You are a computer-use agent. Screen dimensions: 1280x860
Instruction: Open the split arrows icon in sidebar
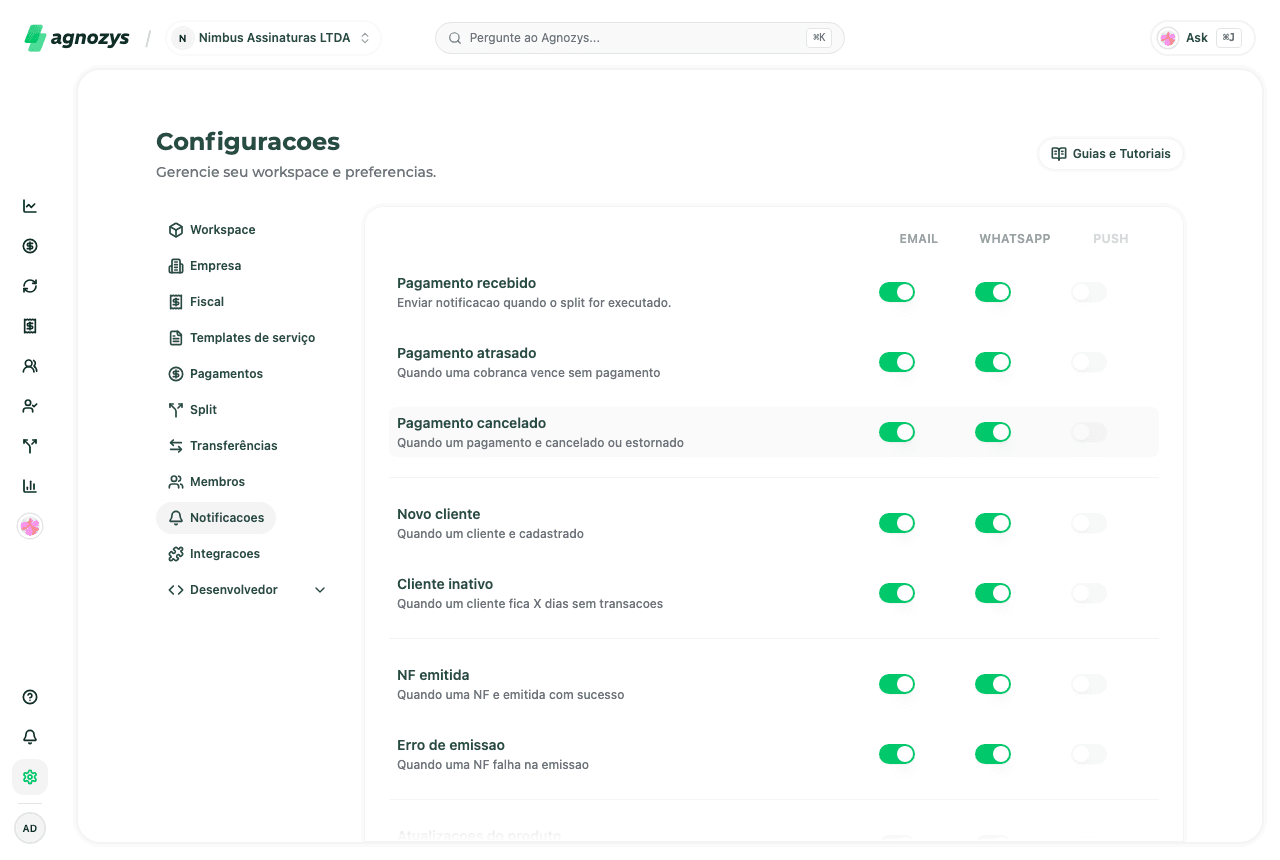point(30,446)
